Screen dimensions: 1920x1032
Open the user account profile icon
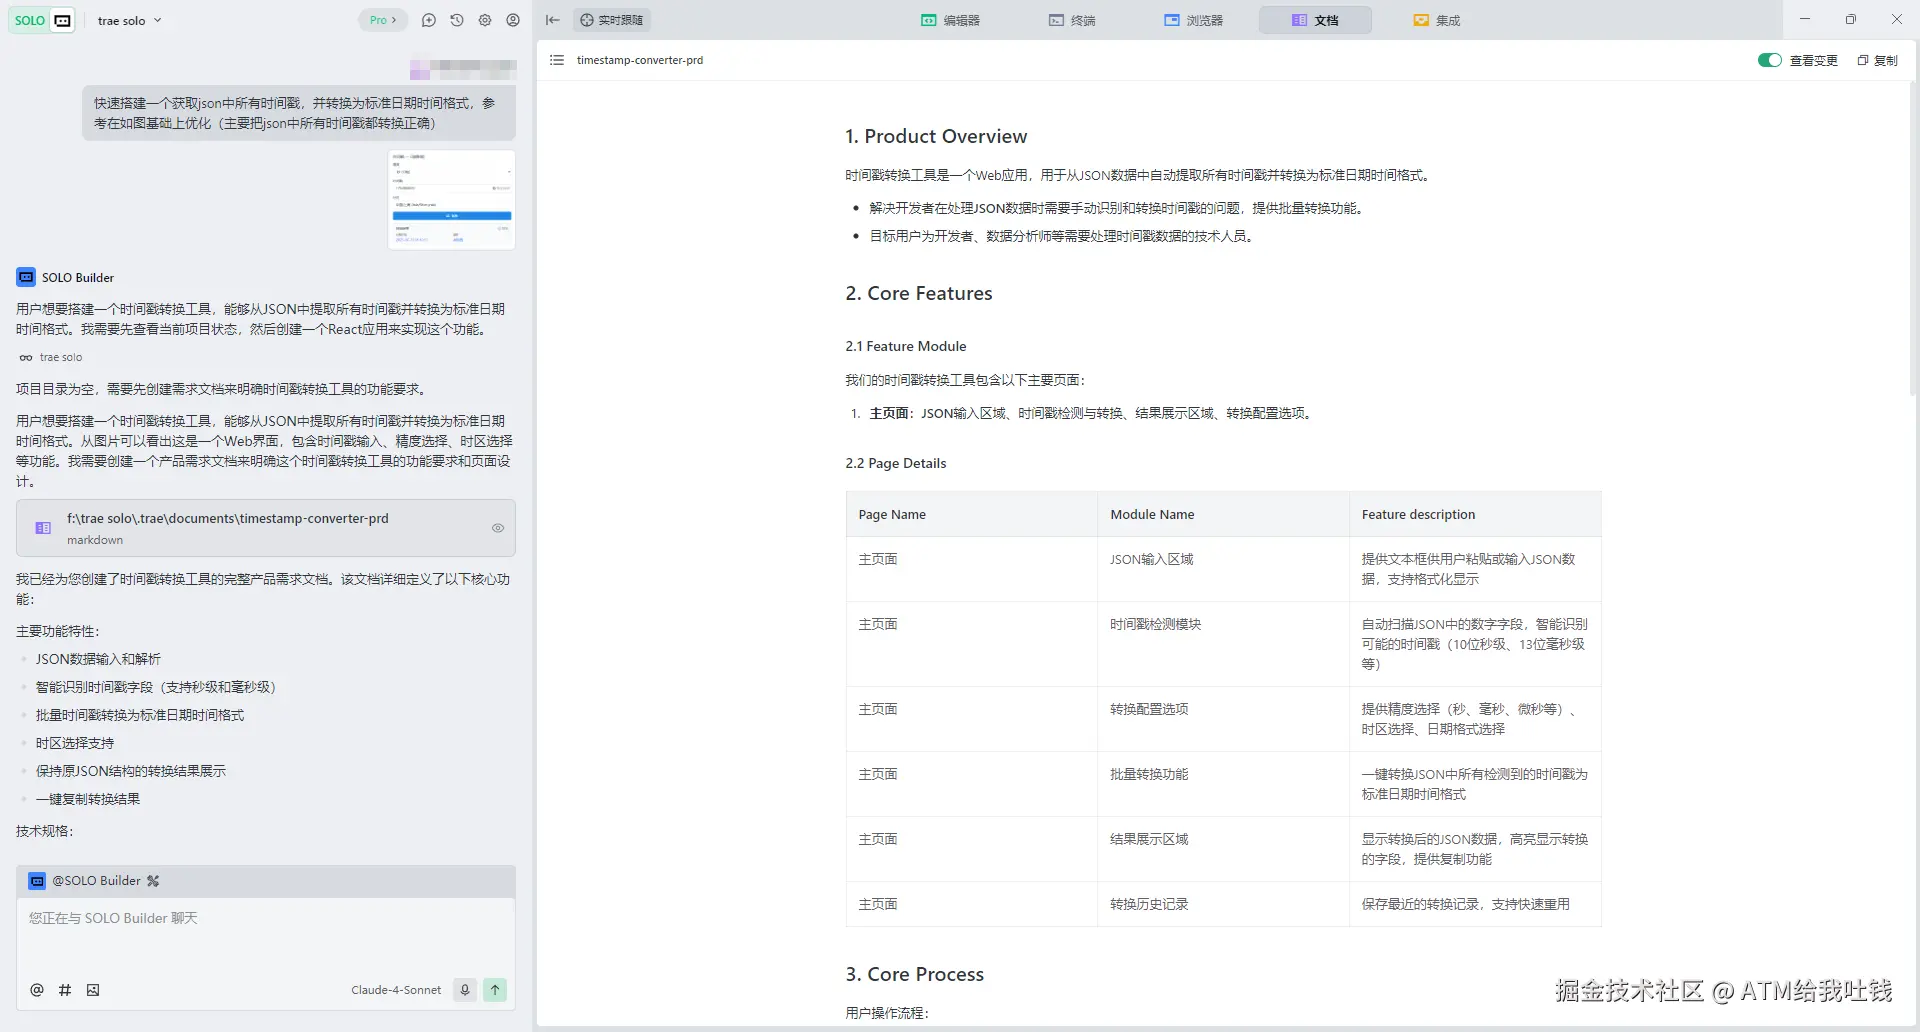513,20
